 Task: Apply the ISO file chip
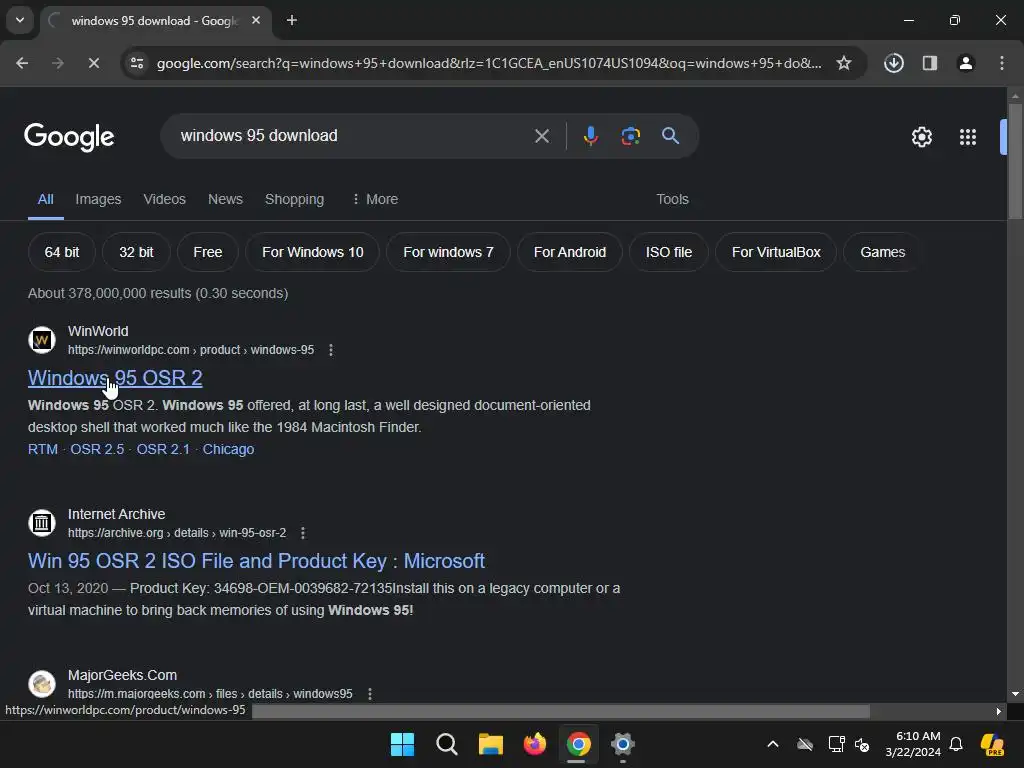point(669,252)
